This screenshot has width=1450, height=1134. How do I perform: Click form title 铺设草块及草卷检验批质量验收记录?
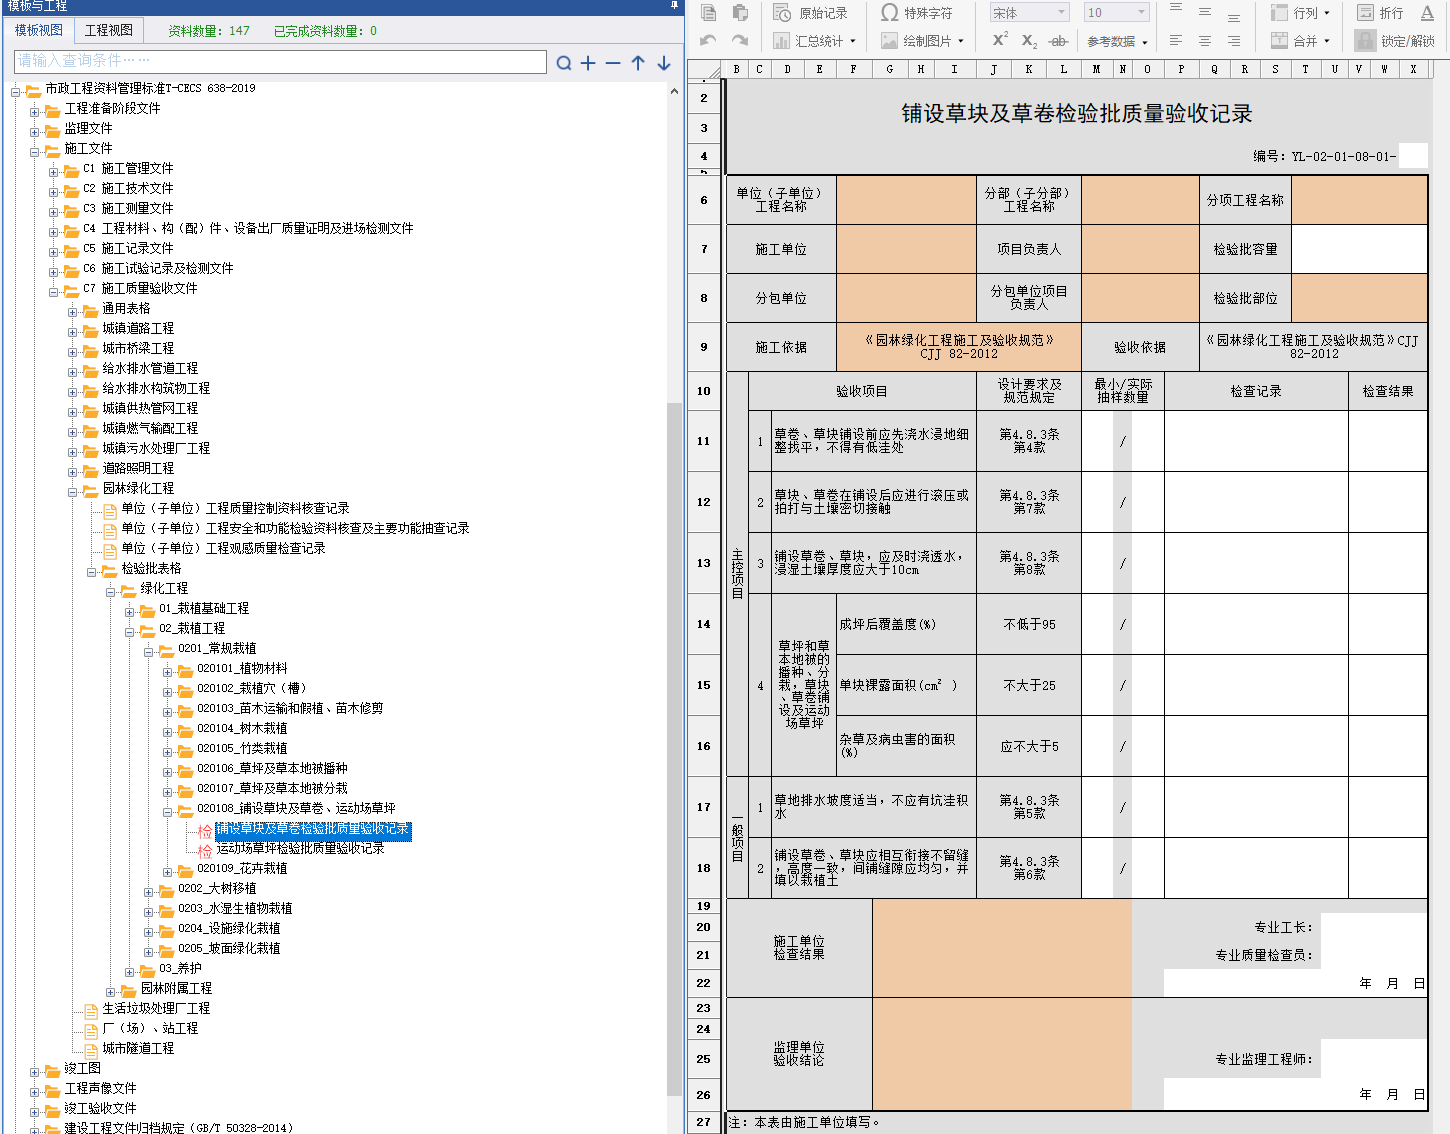coord(1077,114)
